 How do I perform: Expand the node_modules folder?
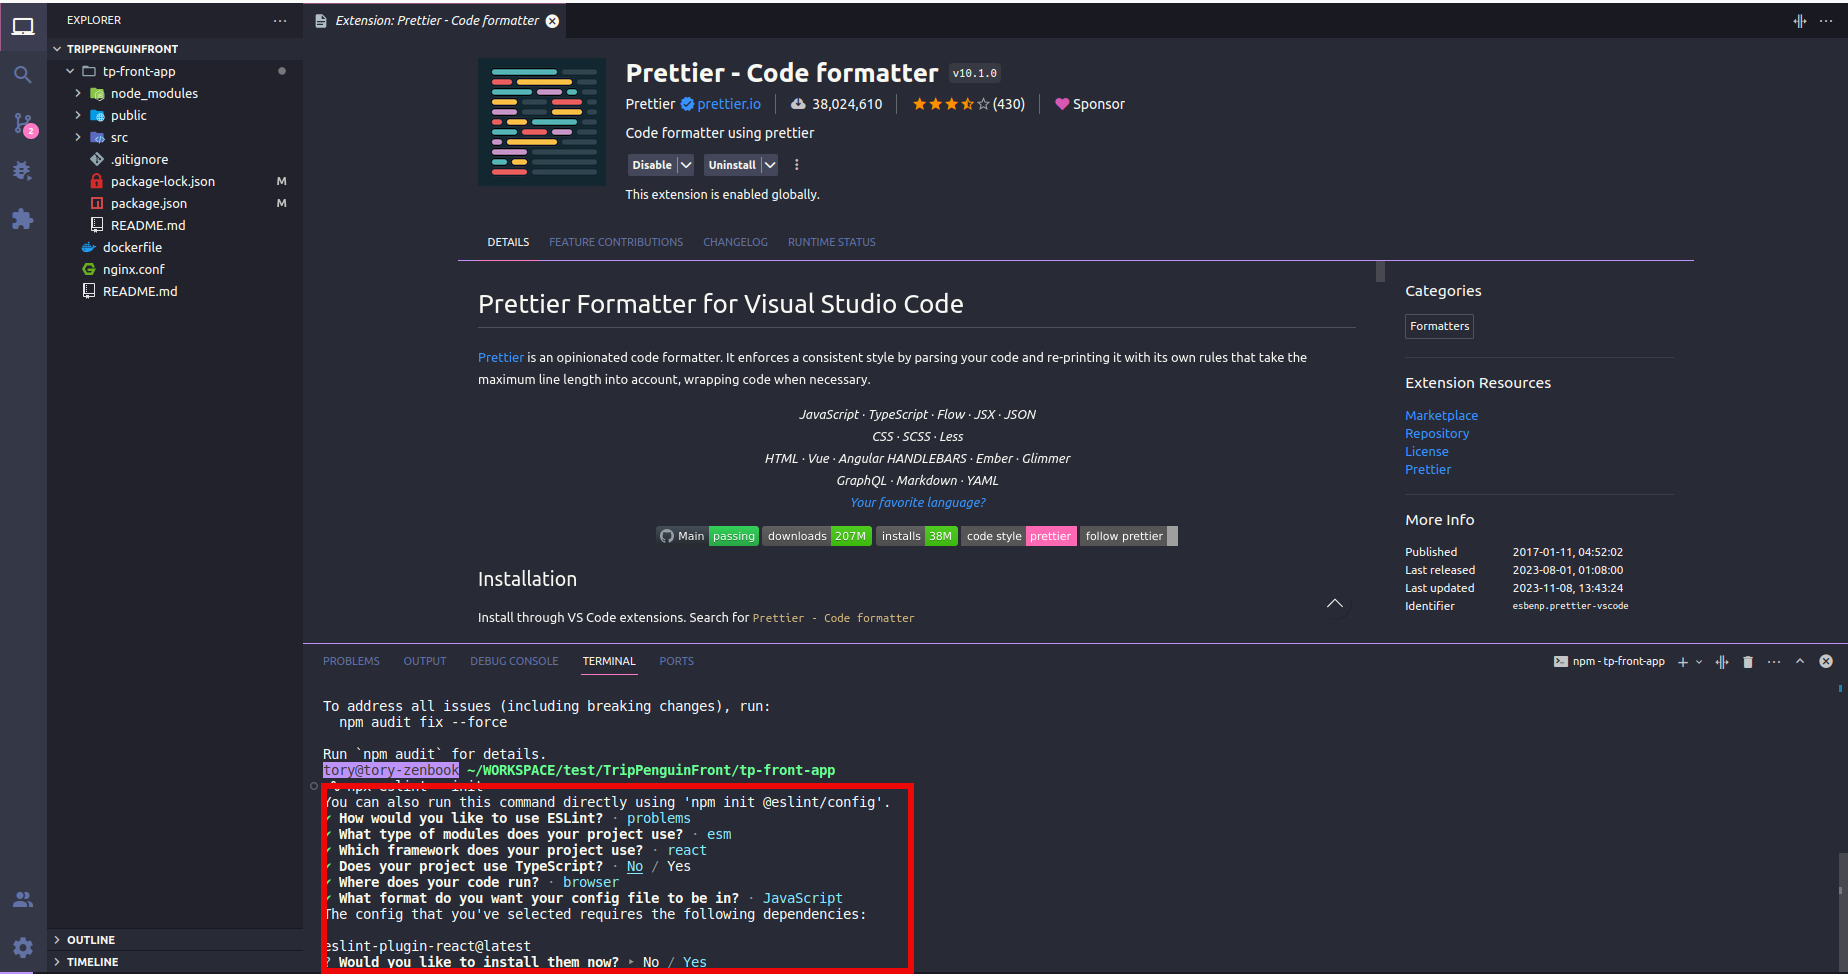tap(78, 93)
